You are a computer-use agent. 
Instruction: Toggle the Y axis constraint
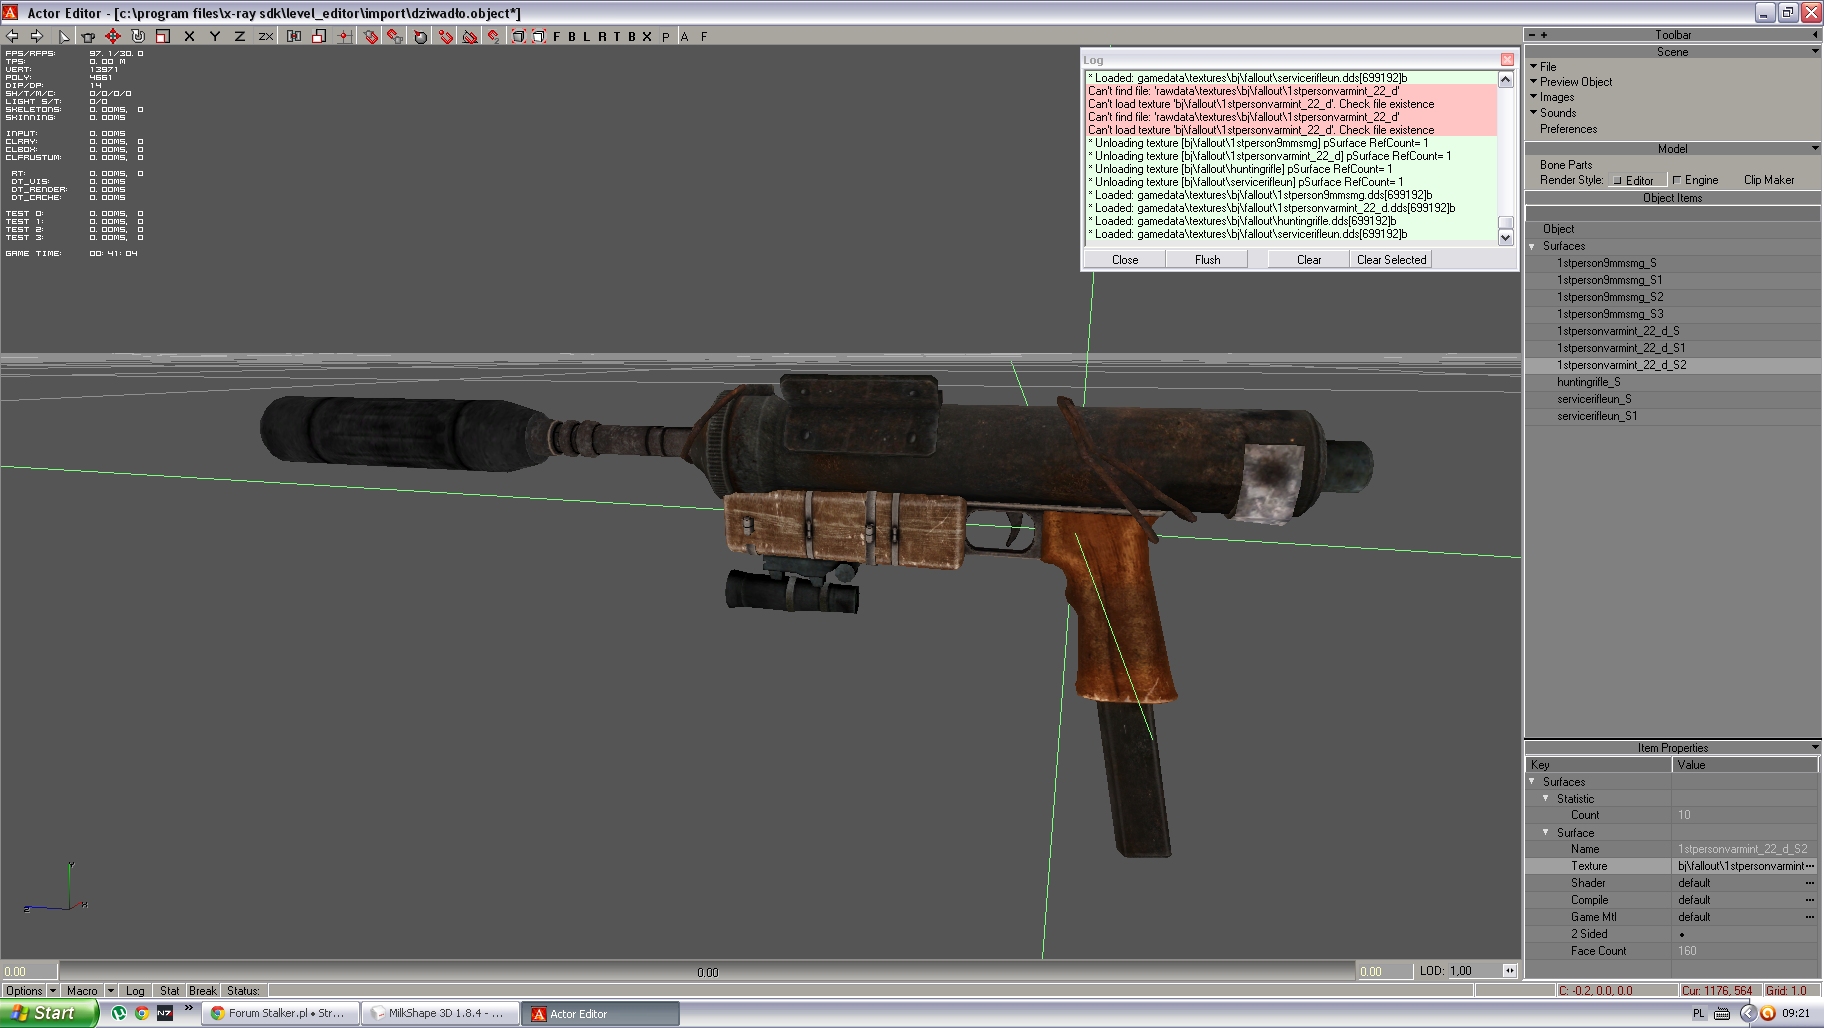(x=214, y=36)
